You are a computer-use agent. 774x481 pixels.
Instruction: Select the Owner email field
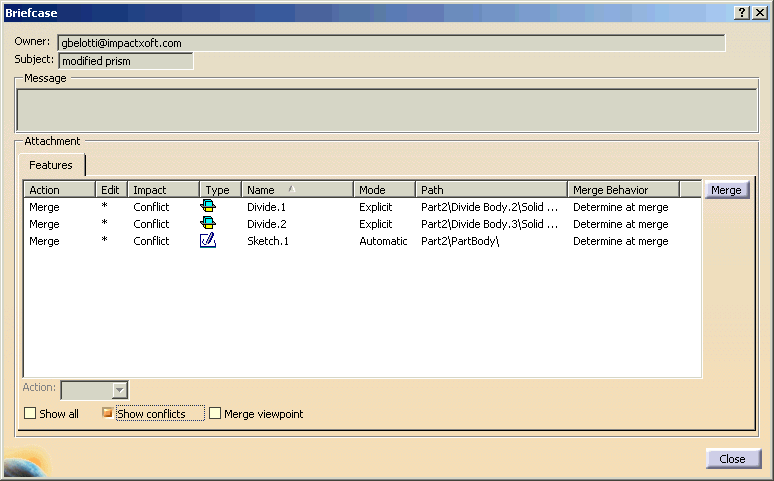click(390, 43)
